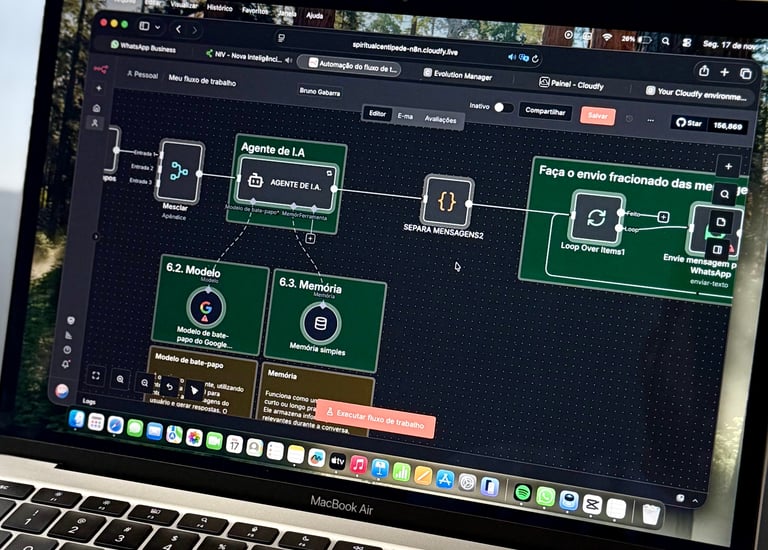Select the 6.2. Modelo sticky note
The width and height of the screenshot is (768, 550).
click(x=211, y=305)
